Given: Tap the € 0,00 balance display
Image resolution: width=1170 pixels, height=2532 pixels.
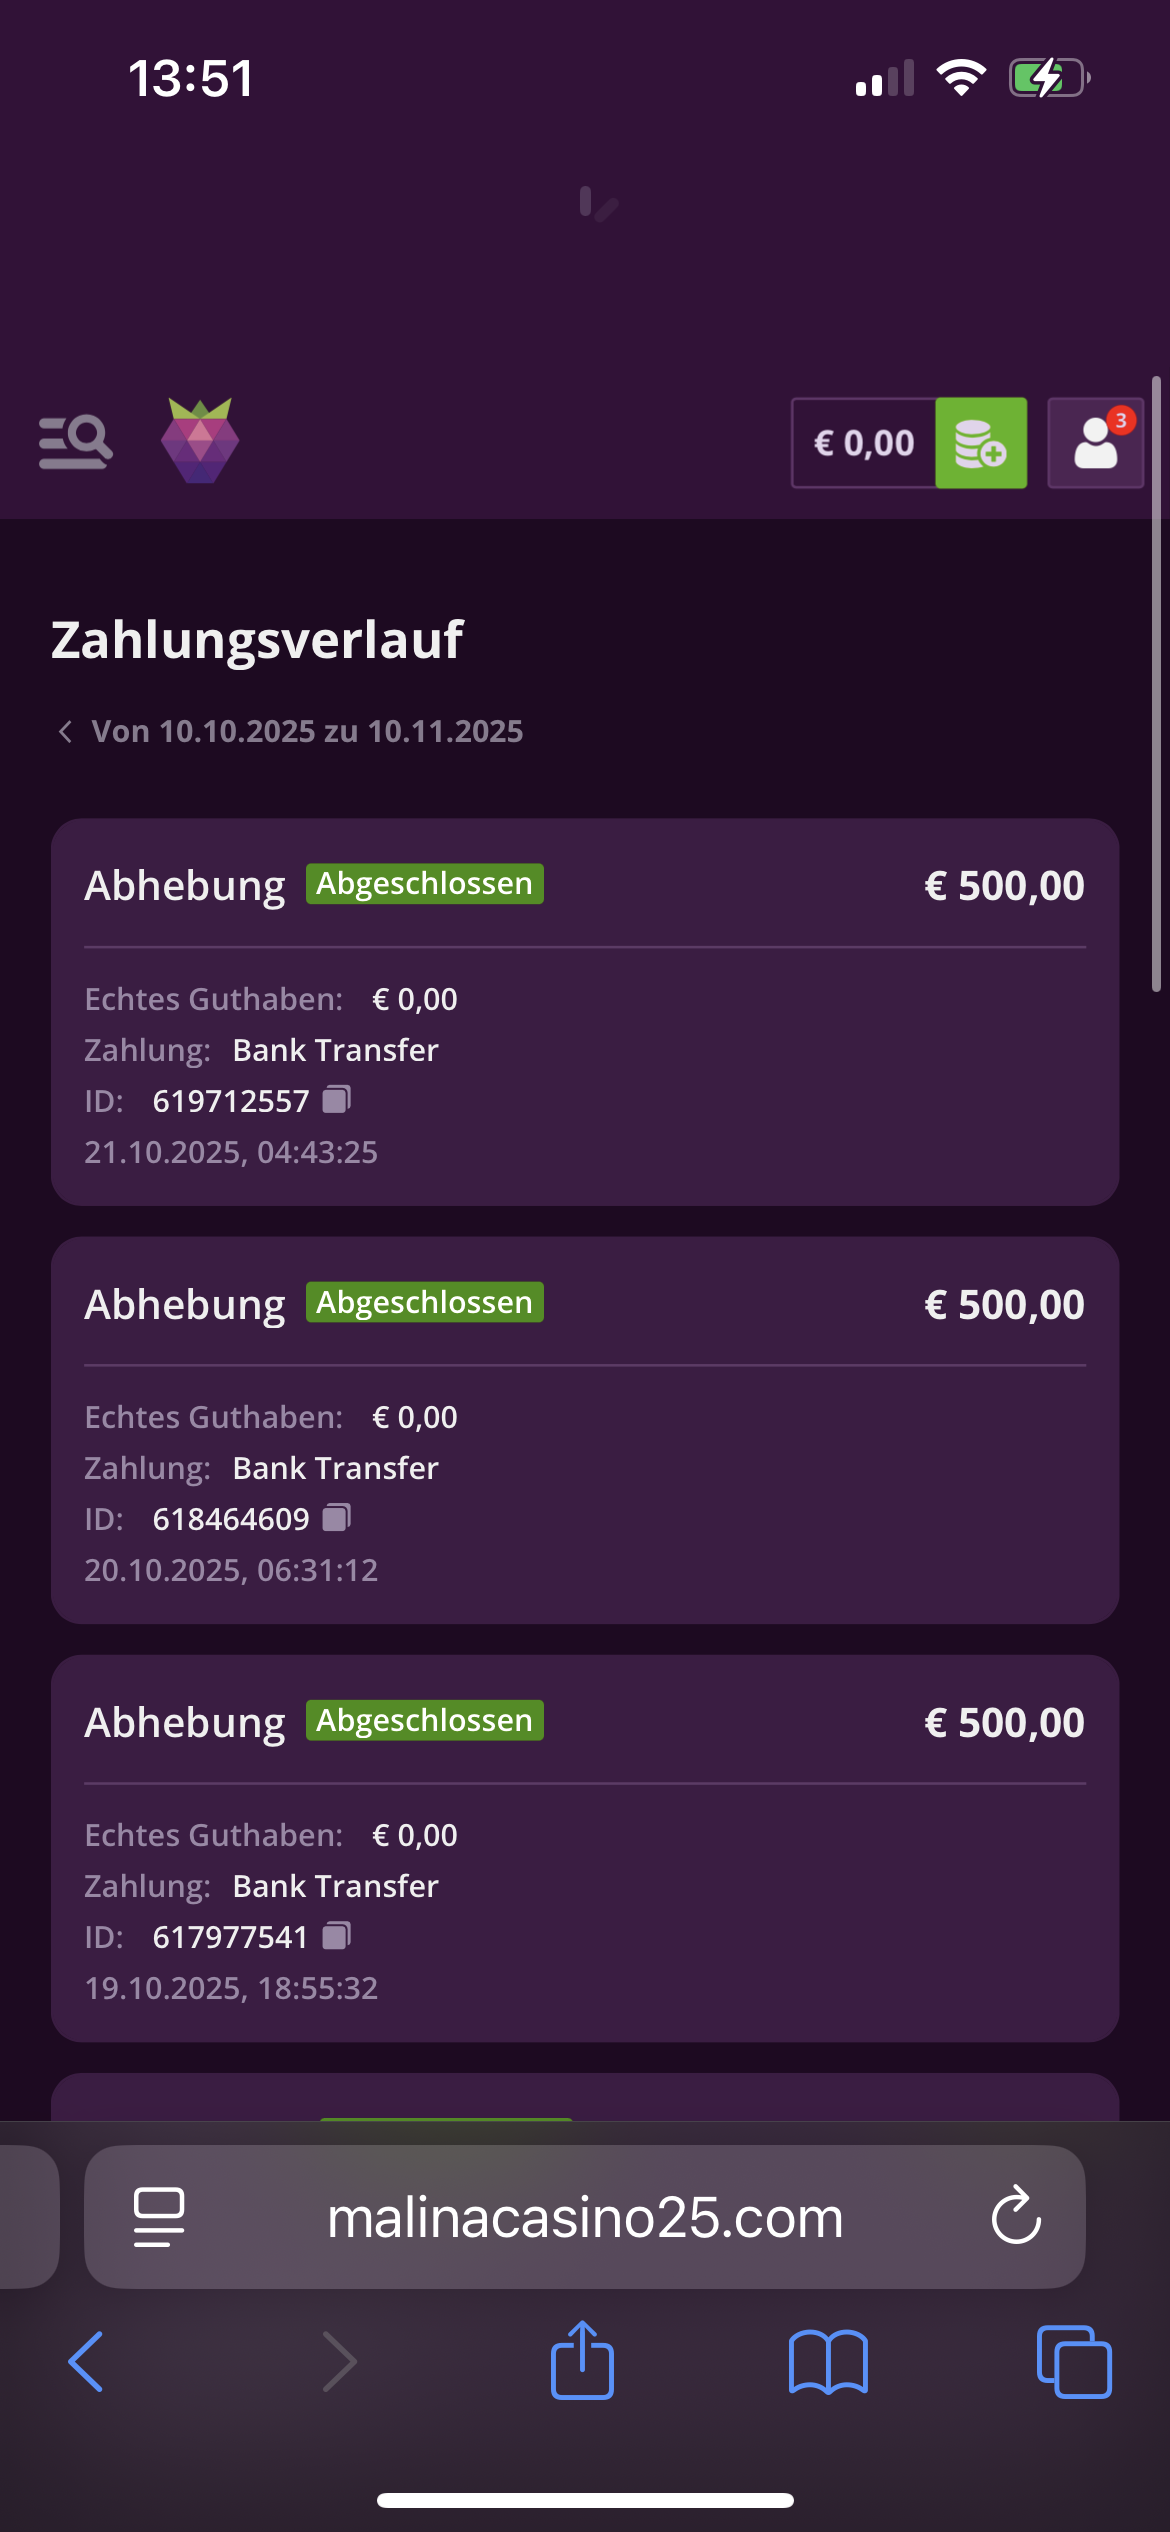Looking at the screenshot, I should [864, 443].
